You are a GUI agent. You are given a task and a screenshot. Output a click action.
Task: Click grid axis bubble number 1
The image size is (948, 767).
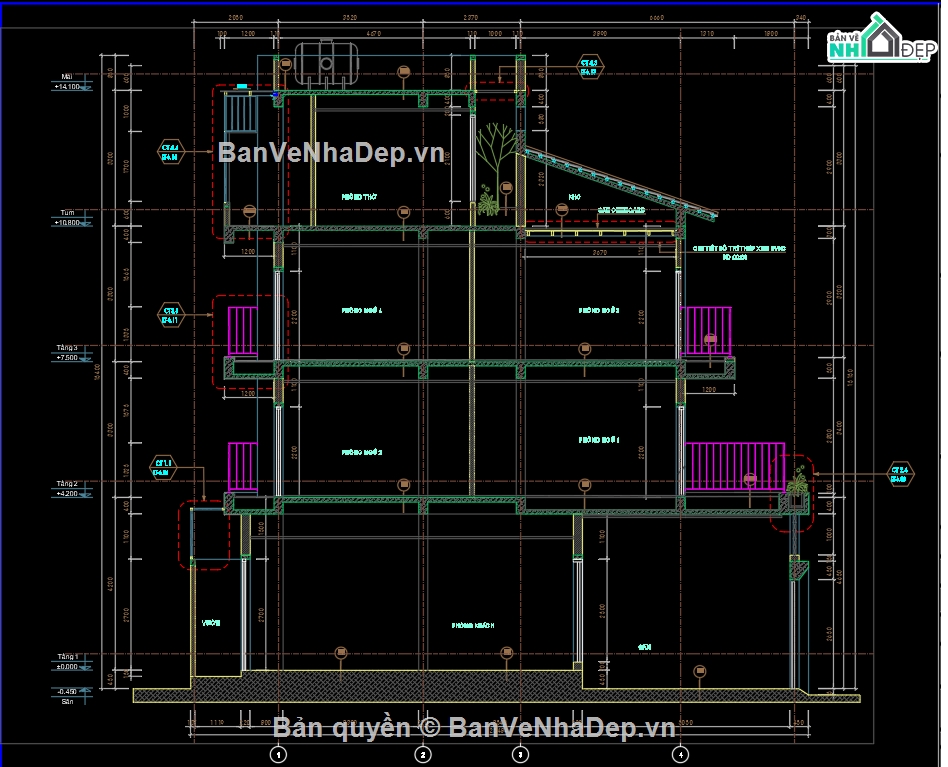[279, 753]
